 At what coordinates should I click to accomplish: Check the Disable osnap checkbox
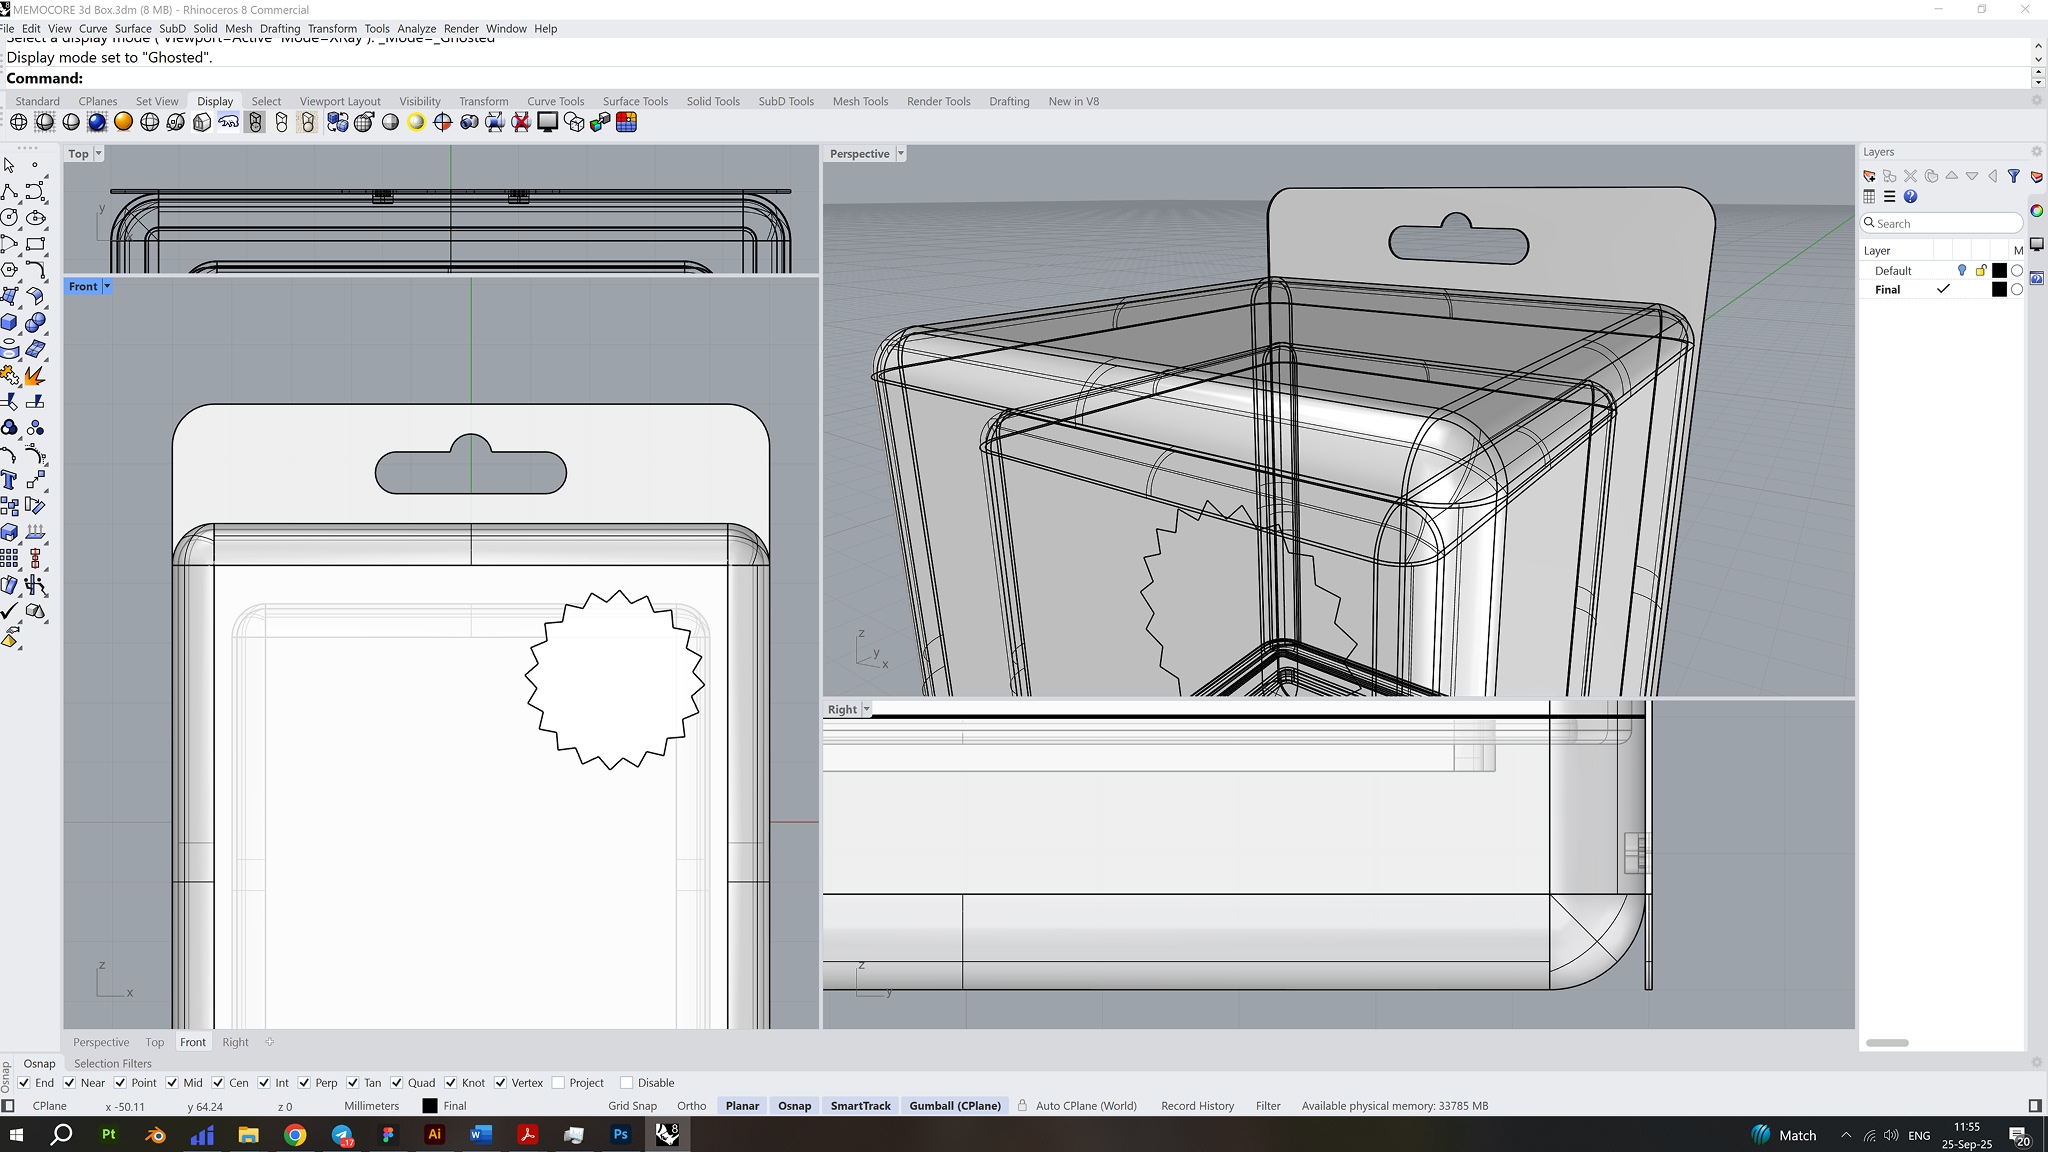pyautogui.click(x=627, y=1083)
